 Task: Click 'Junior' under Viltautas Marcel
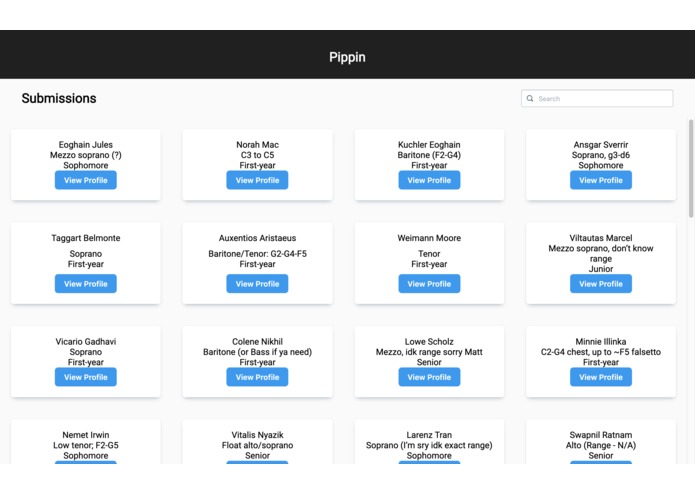tap(601, 269)
